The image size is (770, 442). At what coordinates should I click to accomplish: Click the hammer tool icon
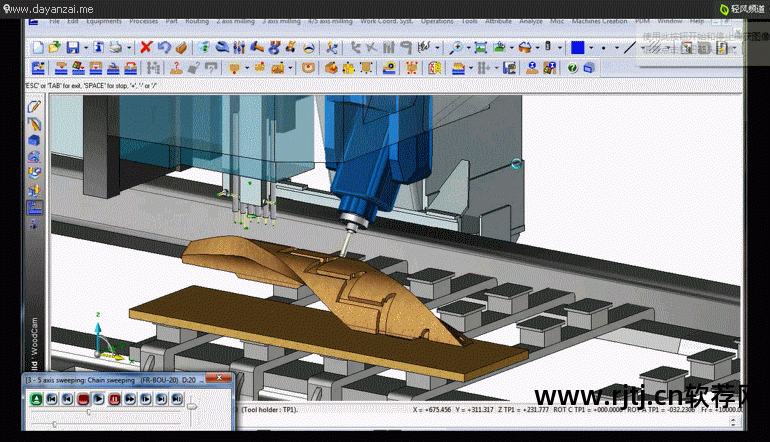point(257,48)
